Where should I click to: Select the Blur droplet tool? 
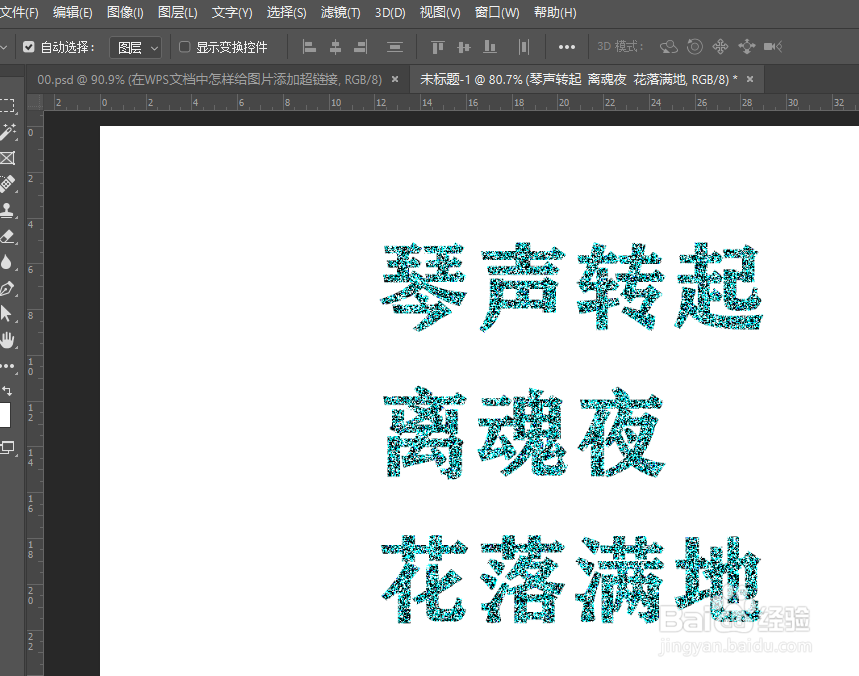pyautogui.click(x=7, y=262)
